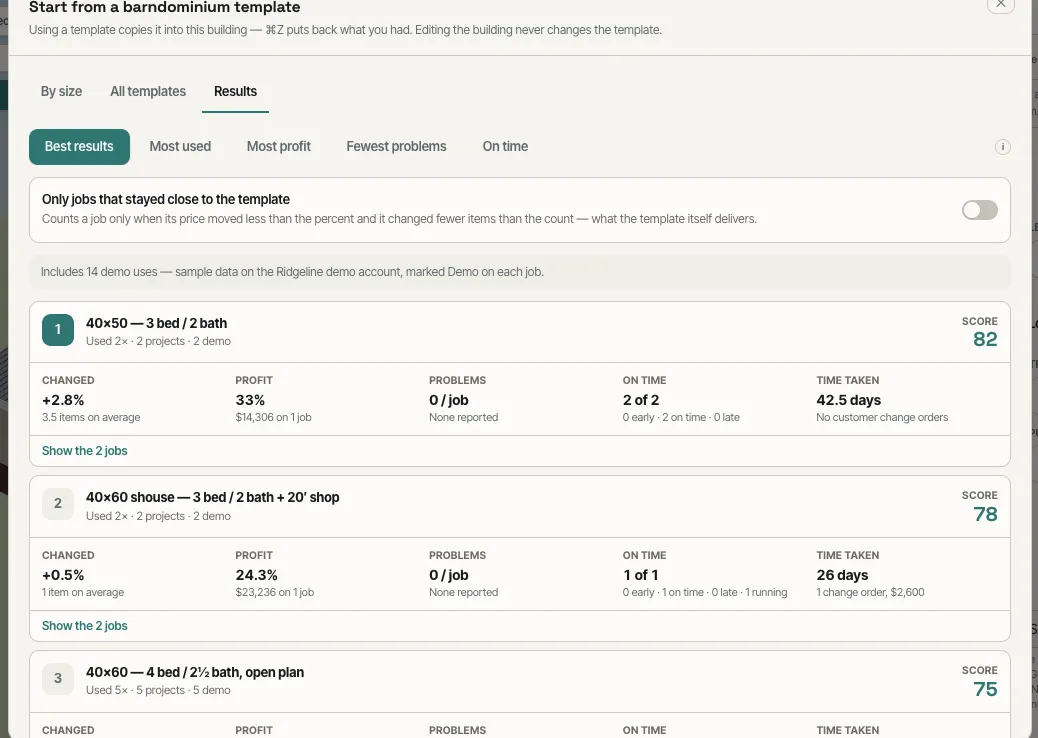Click the score 82 value
The height and width of the screenshot is (738, 1038).
pyautogui.click(x=985, y=340)
